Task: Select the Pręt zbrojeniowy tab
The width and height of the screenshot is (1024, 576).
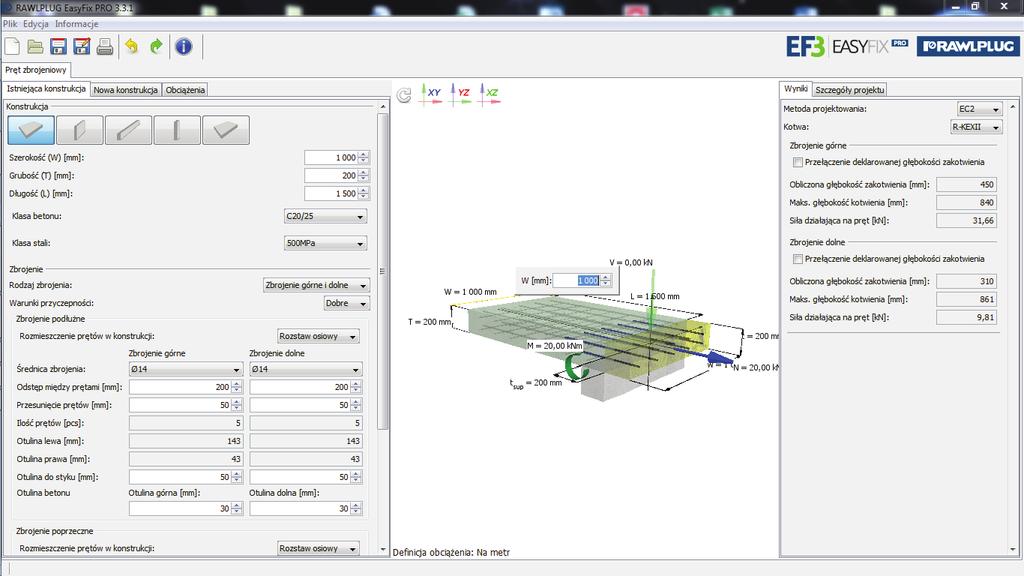Action: coord(36,70)
